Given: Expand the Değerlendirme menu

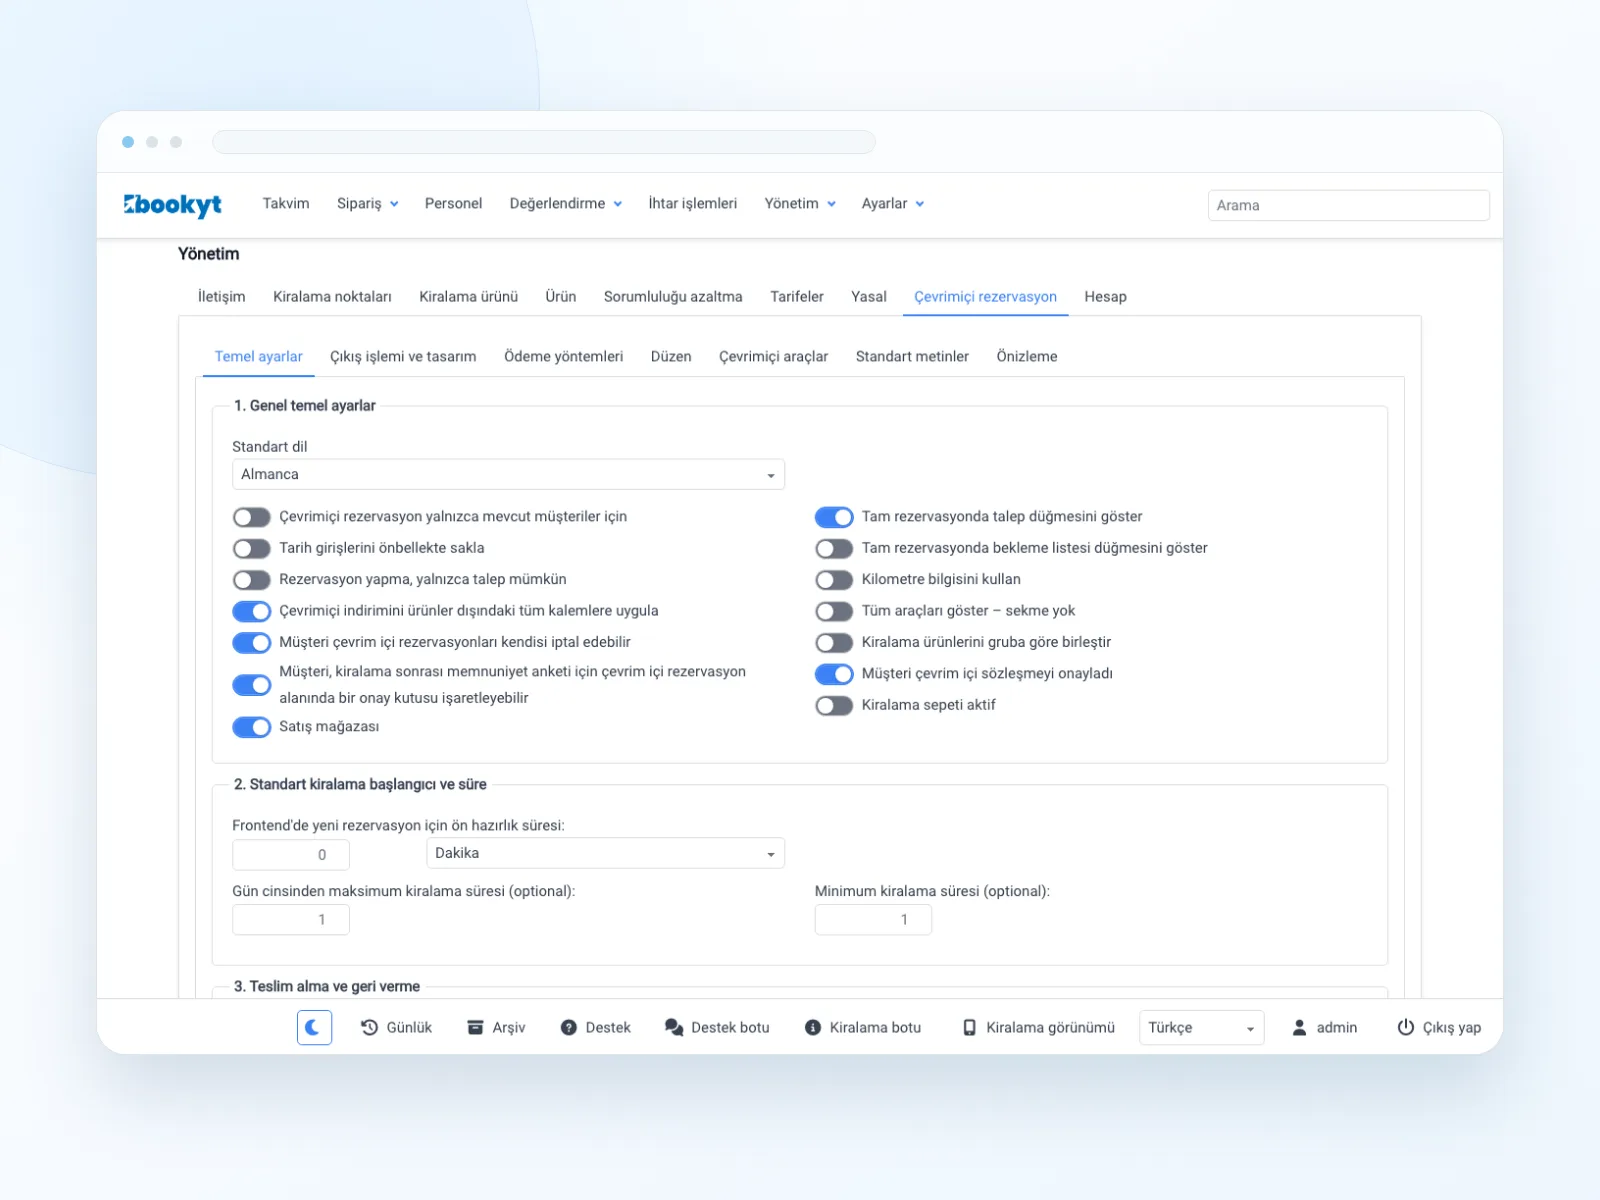Looking at the screenshot, I should (566, 203).
